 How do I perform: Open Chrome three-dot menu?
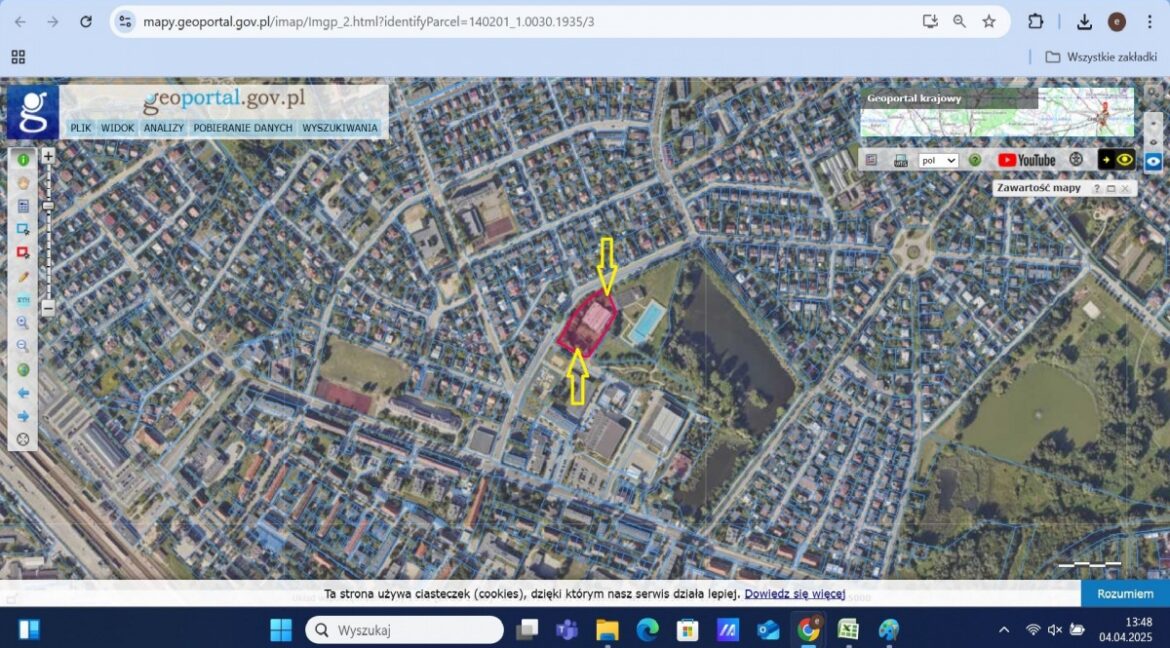tap(1150, 22)
